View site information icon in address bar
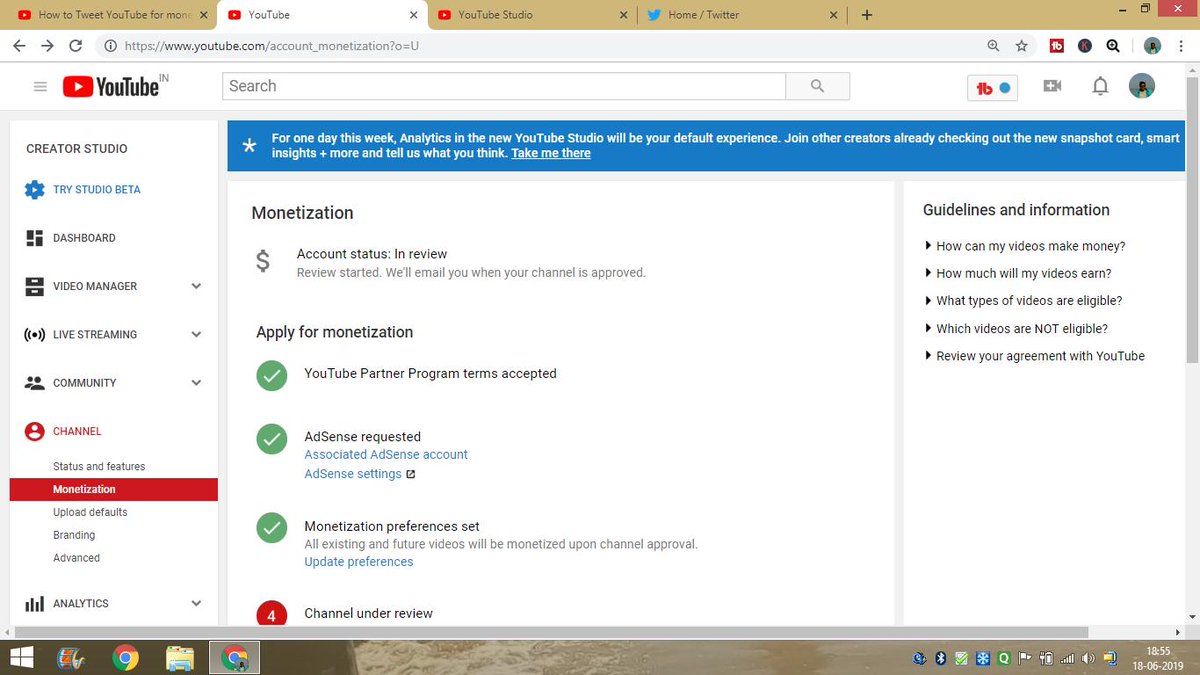The width and height of the screenshot is (1200, 675). pos(109,46)
